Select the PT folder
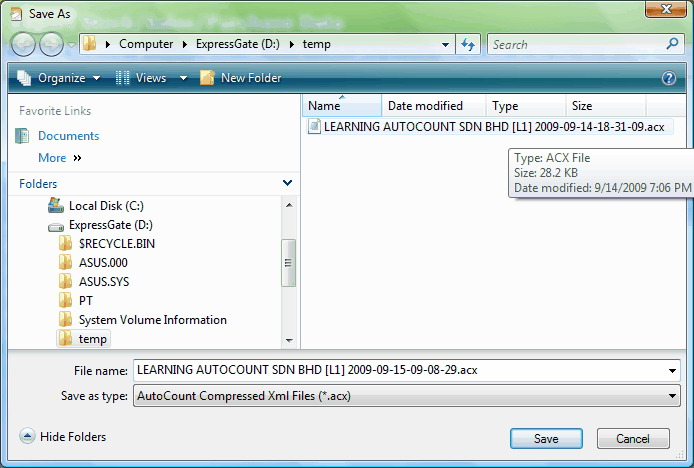 point(86,301)
